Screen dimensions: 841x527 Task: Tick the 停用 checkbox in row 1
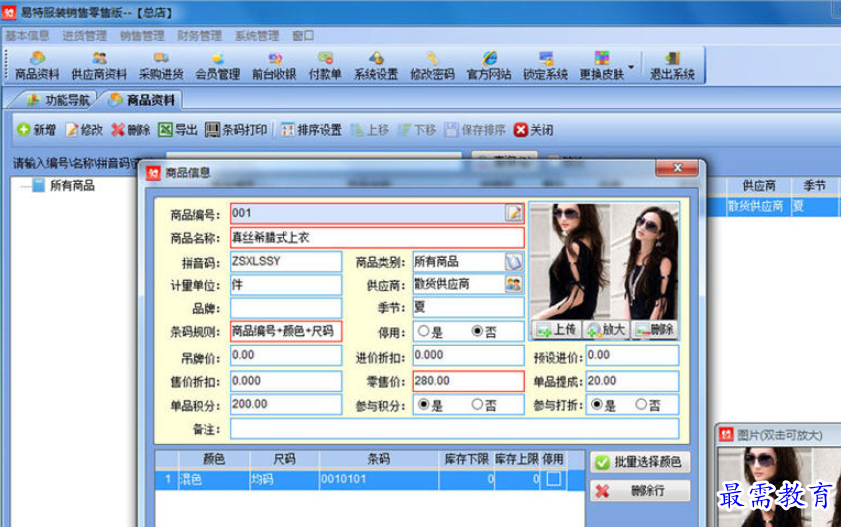554,479
